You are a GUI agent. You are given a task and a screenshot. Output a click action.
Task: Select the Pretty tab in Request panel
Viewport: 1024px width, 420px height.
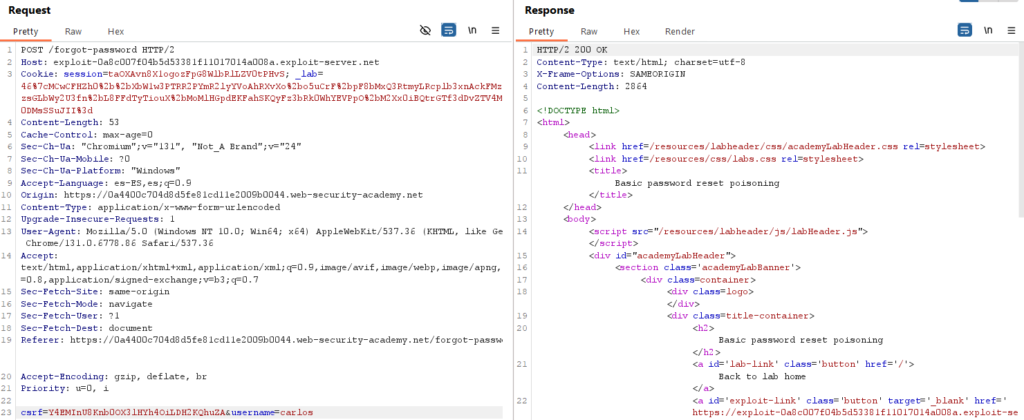[x=26, y=31]
